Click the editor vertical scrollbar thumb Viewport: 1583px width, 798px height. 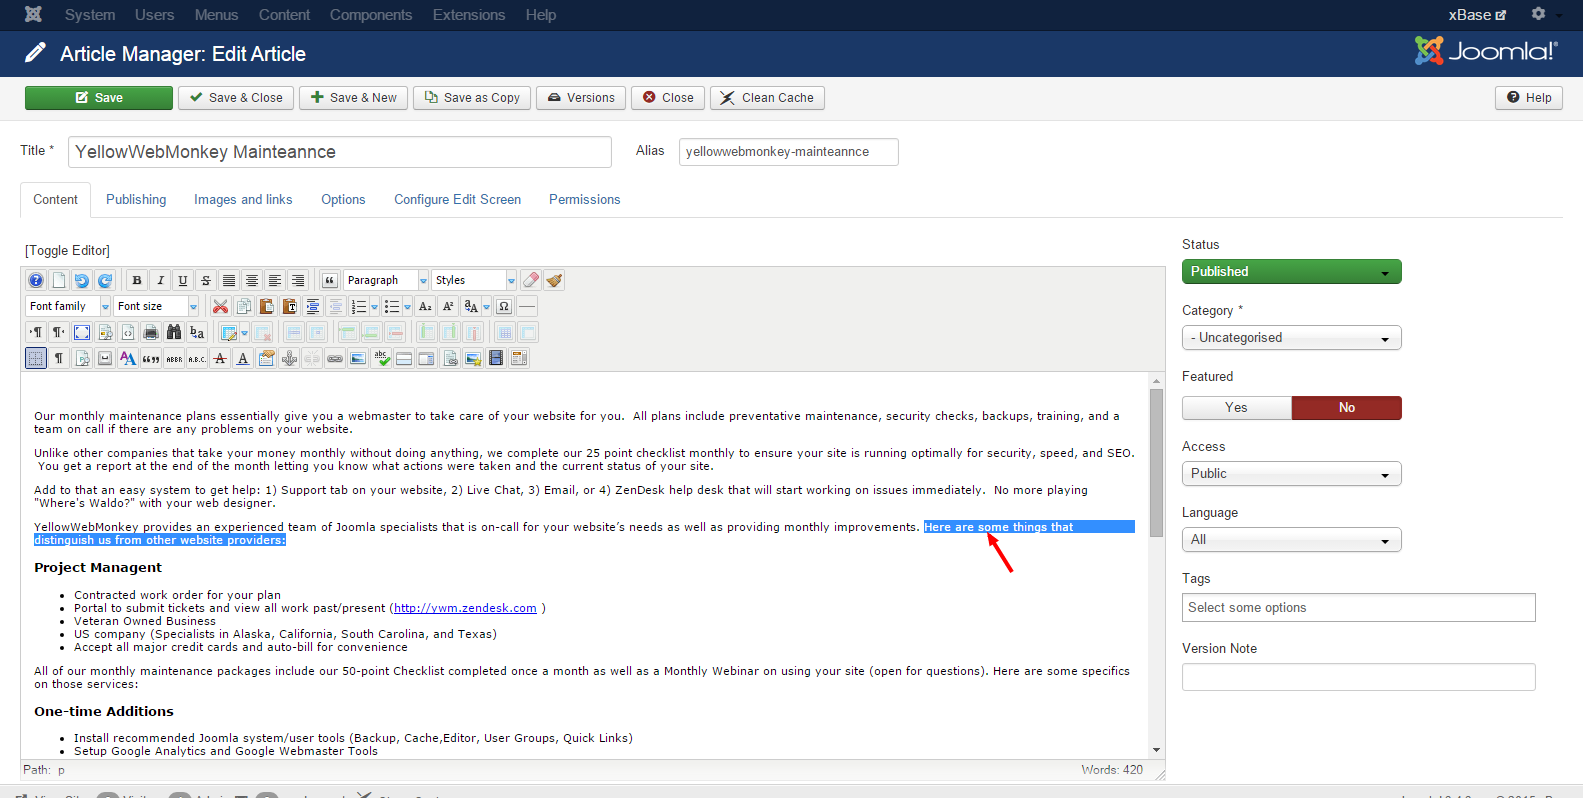click(x=1156, y=463)
